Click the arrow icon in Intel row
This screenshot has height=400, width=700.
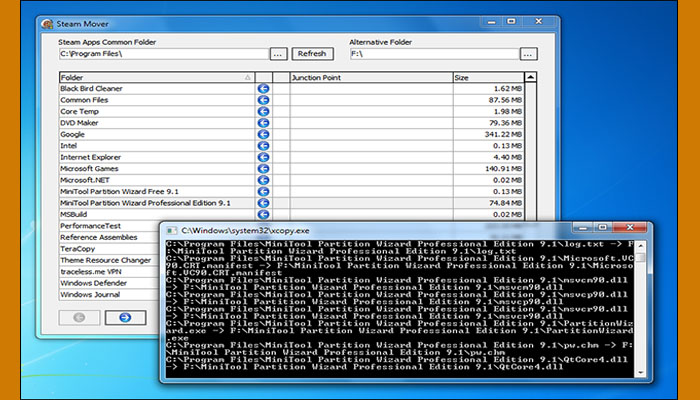tap(263, 146)
